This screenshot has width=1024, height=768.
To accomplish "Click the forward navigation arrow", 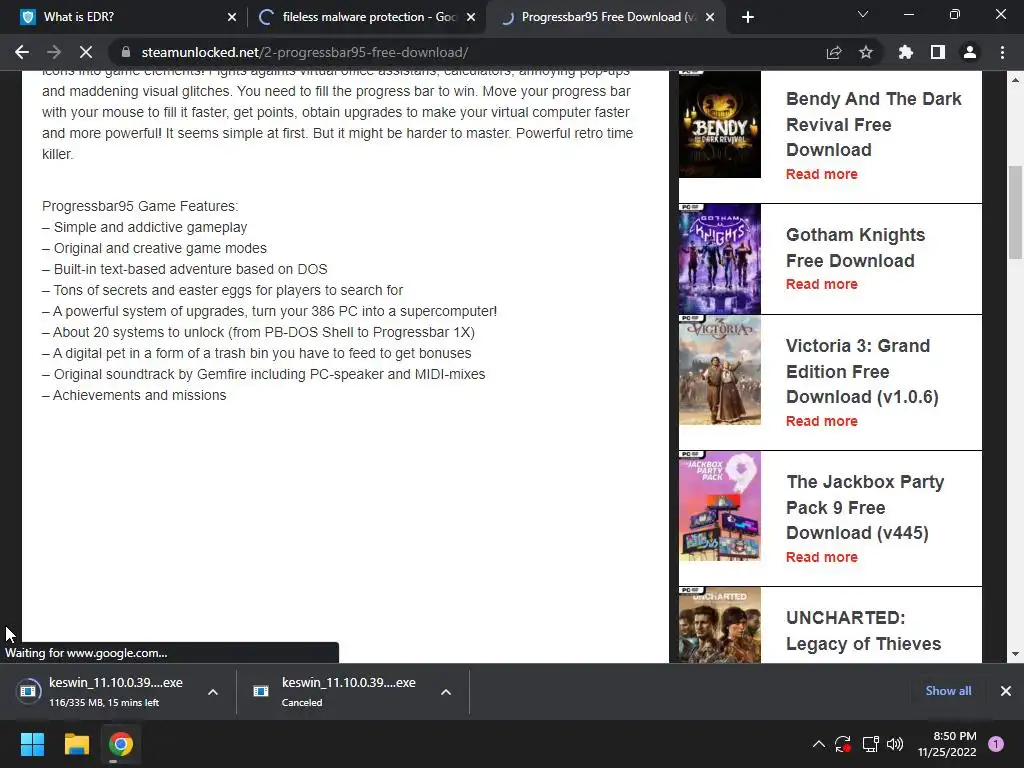I will click(54, 52).
